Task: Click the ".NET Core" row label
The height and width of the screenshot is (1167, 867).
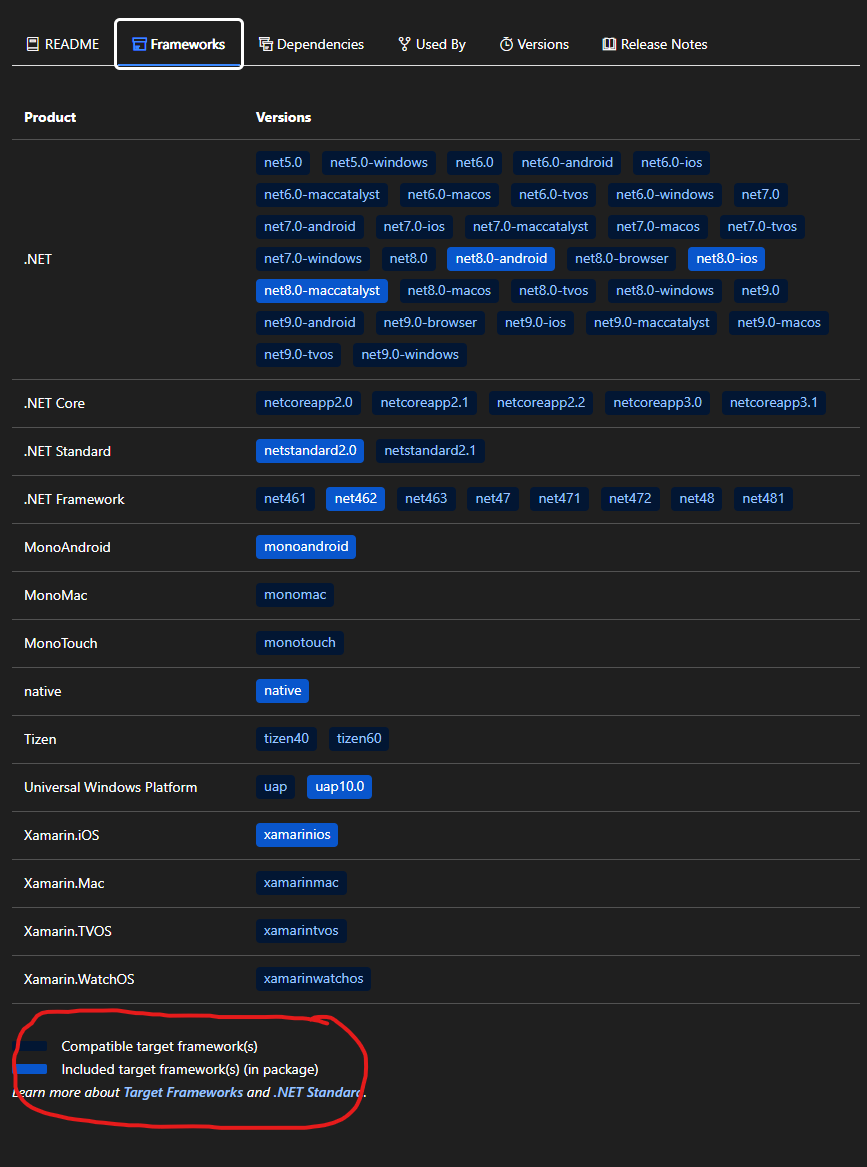Action: 54,403
